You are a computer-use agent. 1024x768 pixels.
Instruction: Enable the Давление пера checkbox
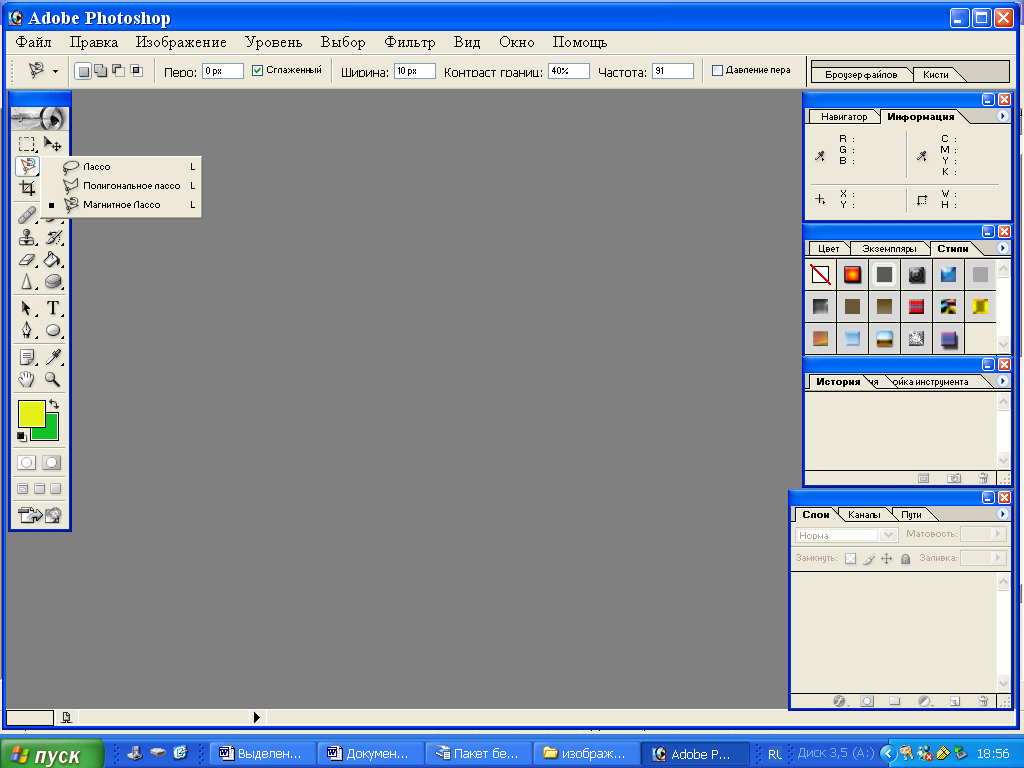pyautogui.click(x=717, y=70)
